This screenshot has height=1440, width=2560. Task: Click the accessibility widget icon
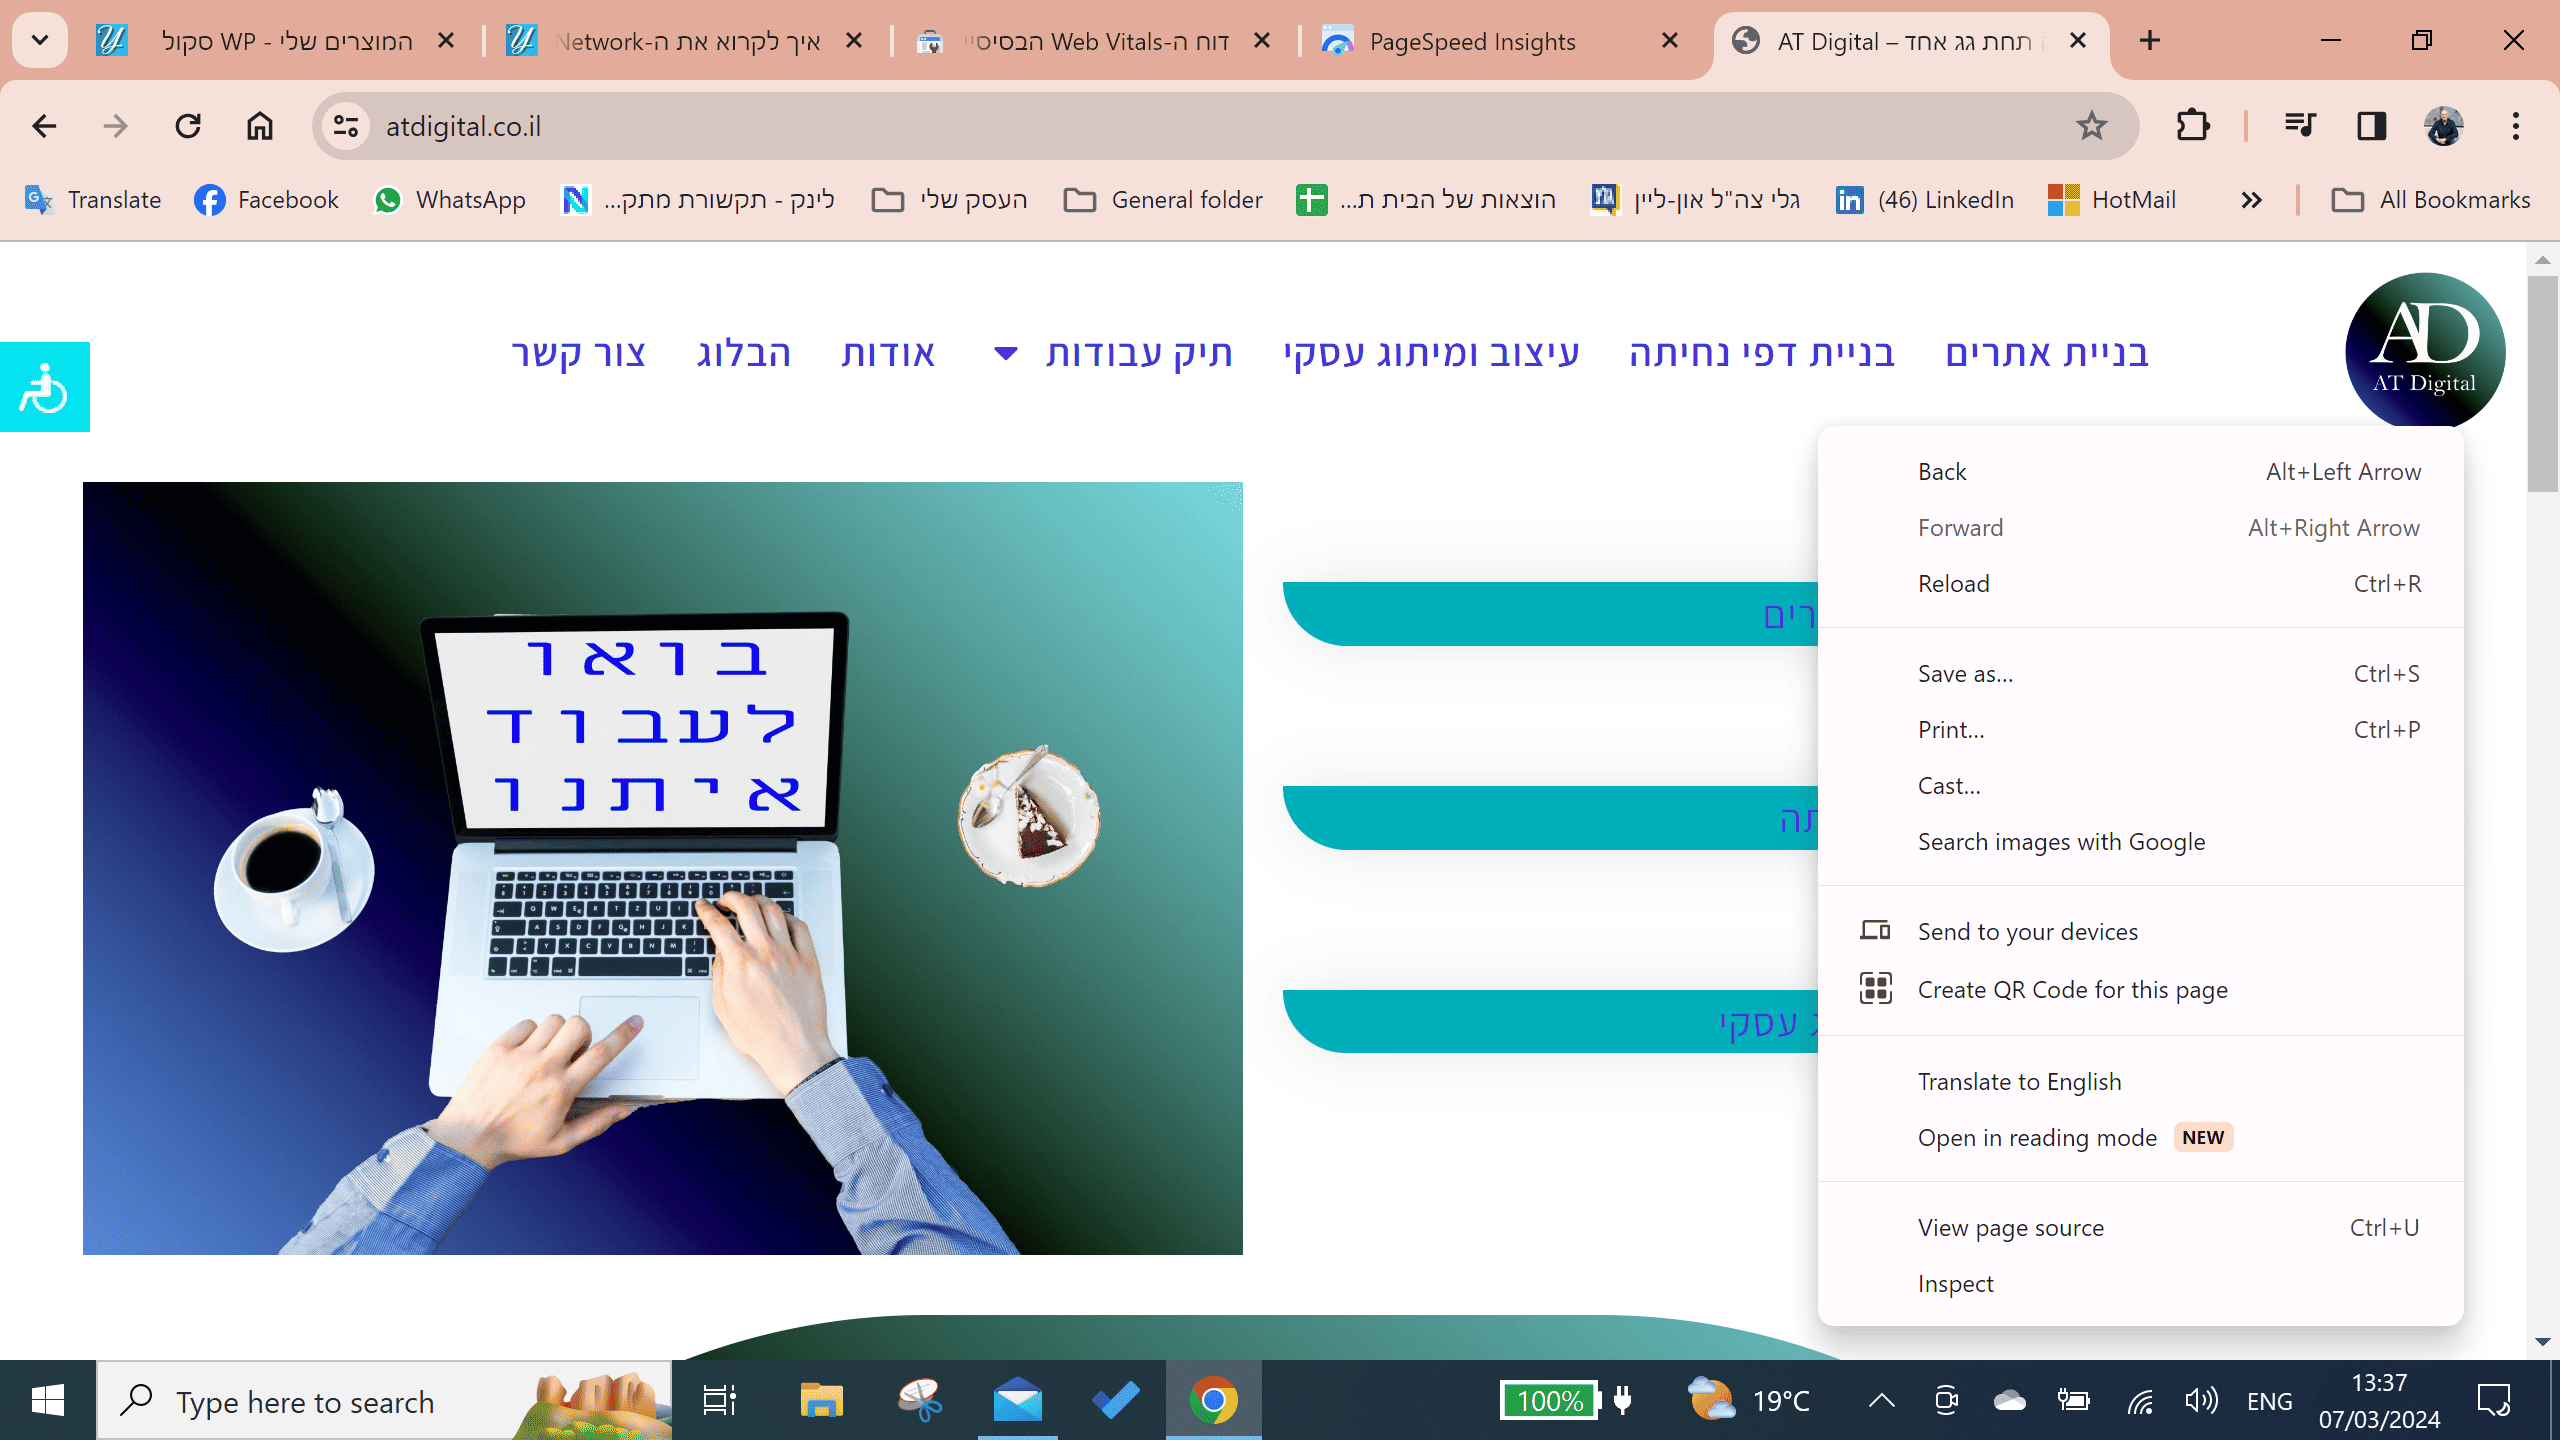point(44,387)
